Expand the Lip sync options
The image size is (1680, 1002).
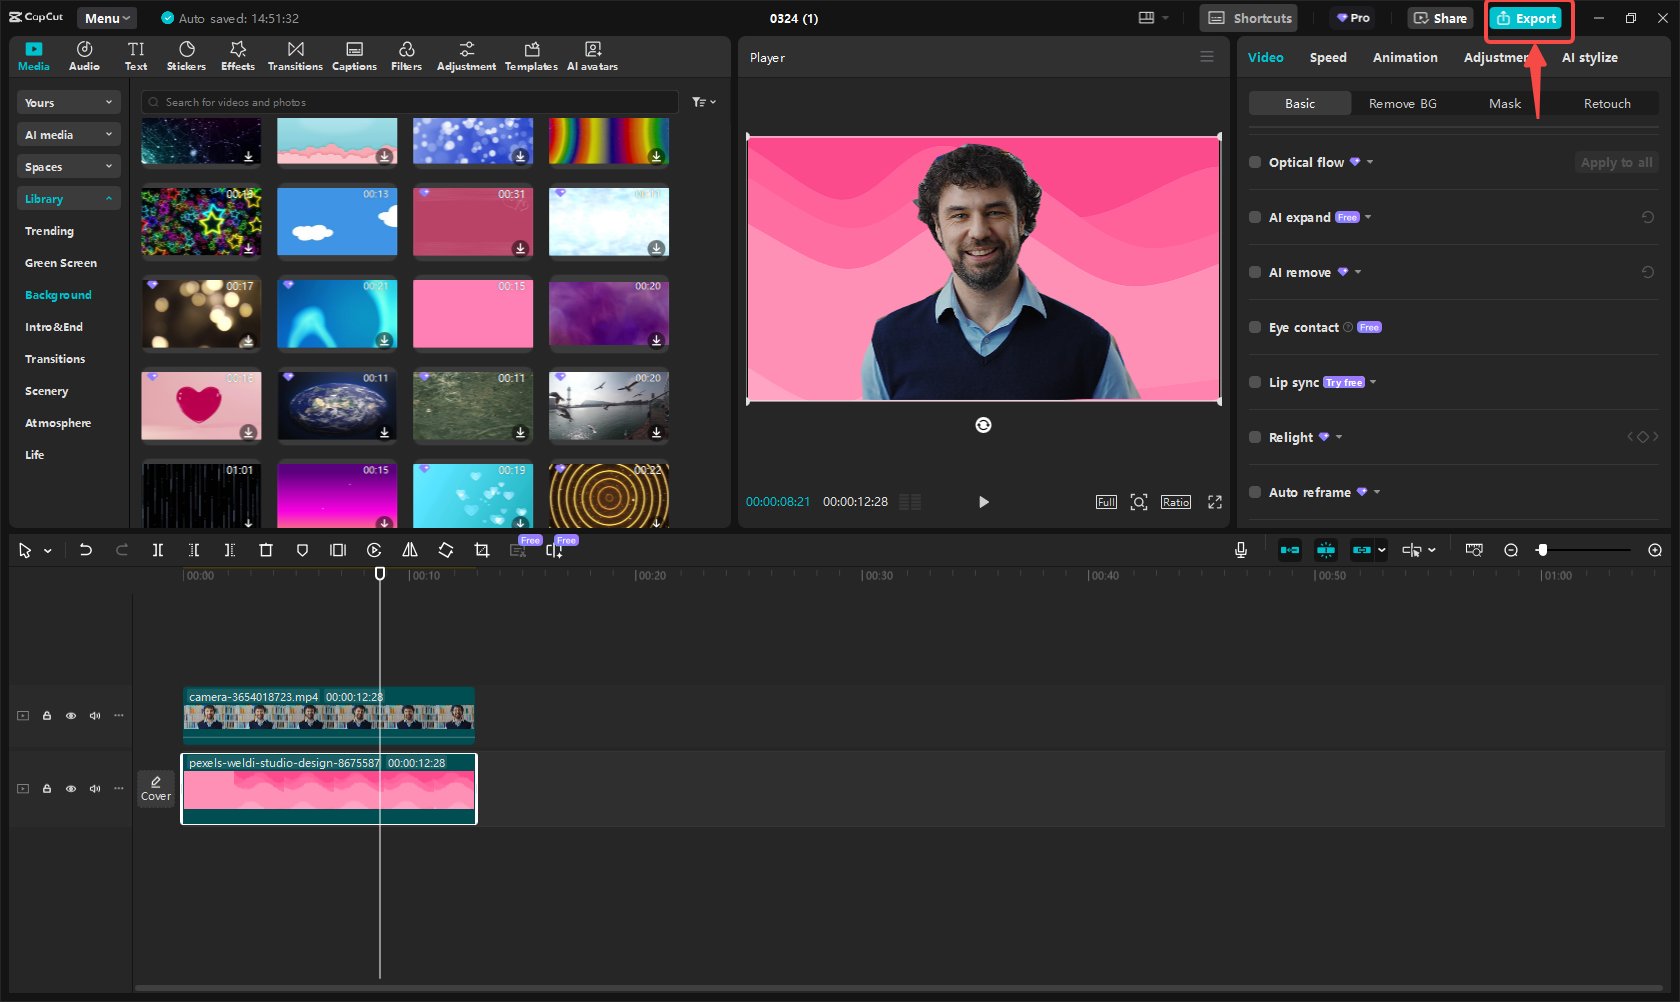[1371, 382]
